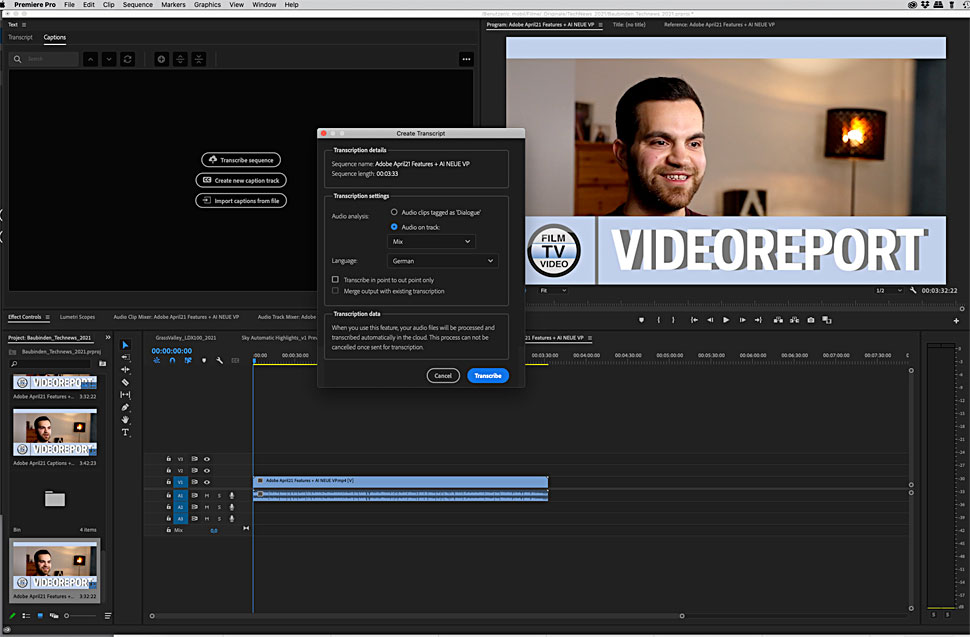
Task: Select the Hand tool
Action: 125,419
